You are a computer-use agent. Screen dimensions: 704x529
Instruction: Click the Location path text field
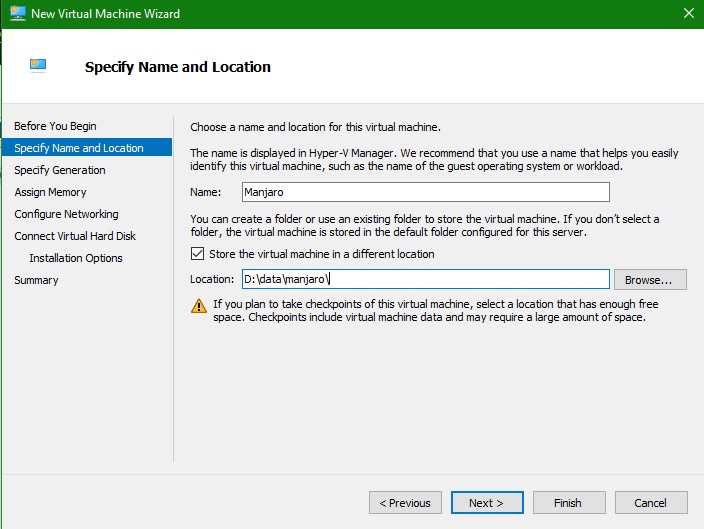[425, 279]
